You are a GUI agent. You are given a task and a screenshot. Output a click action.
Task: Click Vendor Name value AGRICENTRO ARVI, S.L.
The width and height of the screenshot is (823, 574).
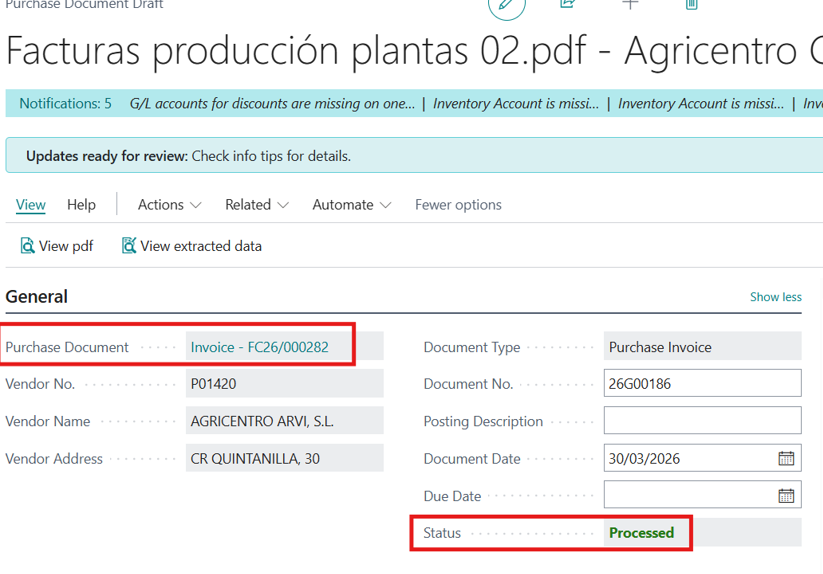(x=284, y=421)
